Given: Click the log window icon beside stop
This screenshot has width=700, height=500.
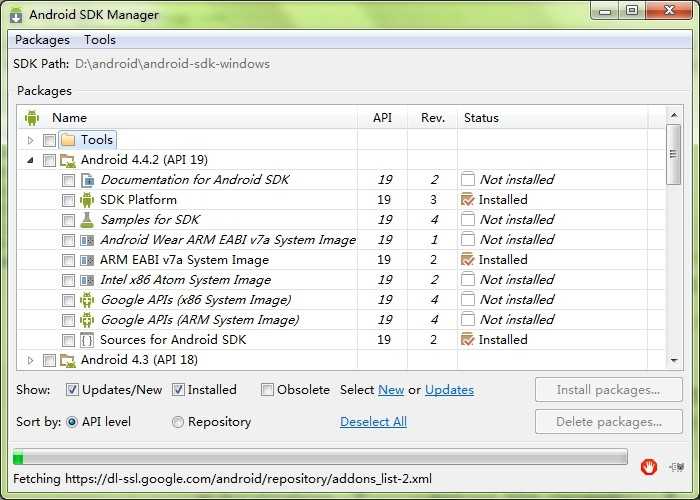Looking at the screenshot, I should tap(677, 467).
